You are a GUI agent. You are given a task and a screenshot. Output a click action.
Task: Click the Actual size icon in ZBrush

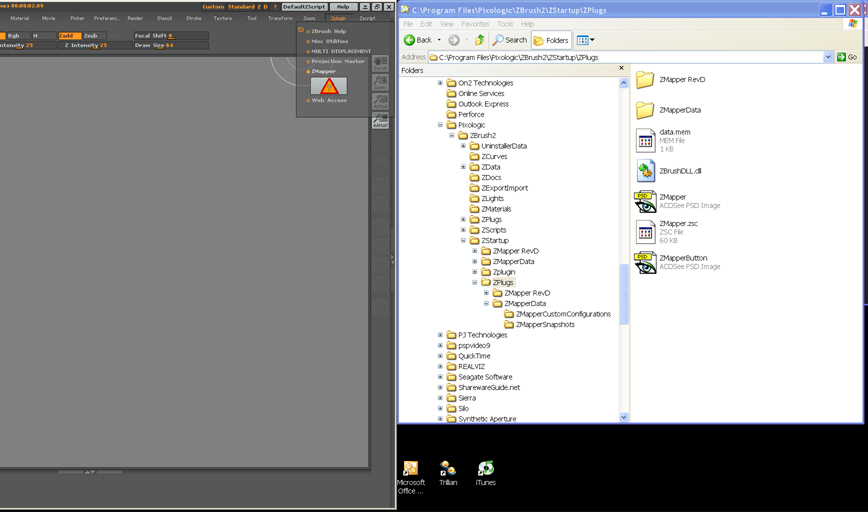pos(380,101)
